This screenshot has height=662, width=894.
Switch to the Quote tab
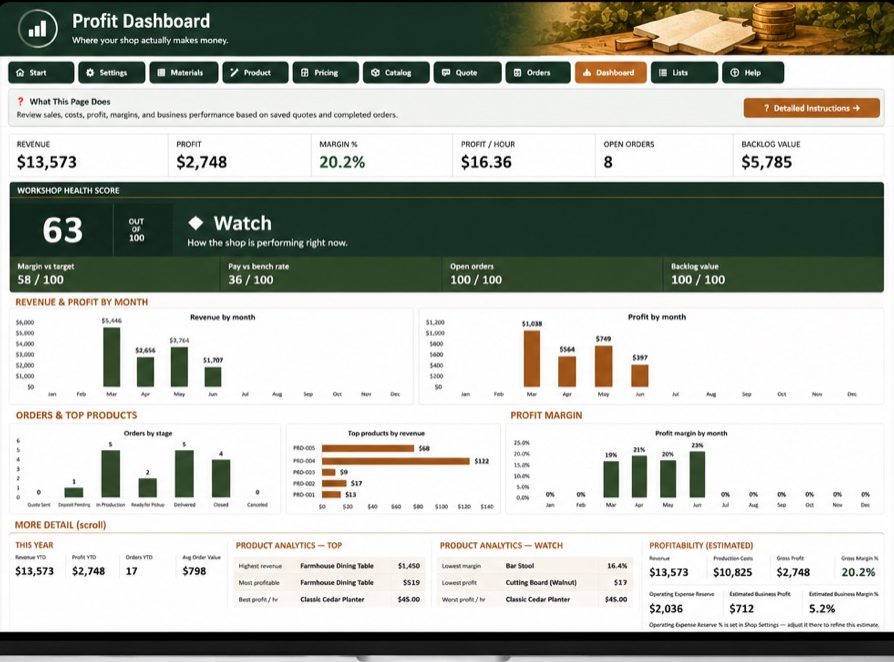468,72
